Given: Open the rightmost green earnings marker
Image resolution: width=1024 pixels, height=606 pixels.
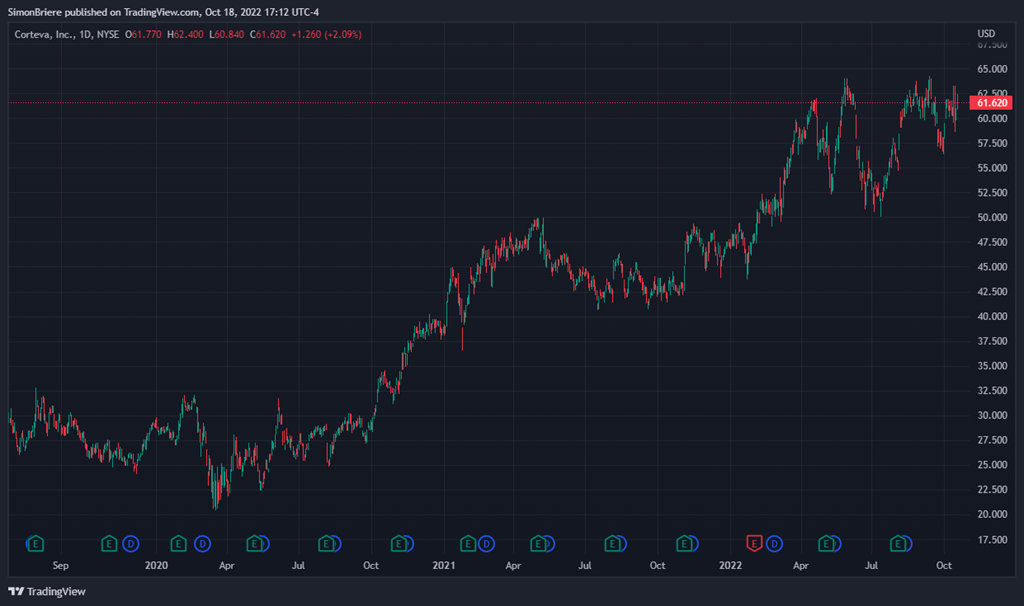Looking at the screenshot, I should (899, 543).
